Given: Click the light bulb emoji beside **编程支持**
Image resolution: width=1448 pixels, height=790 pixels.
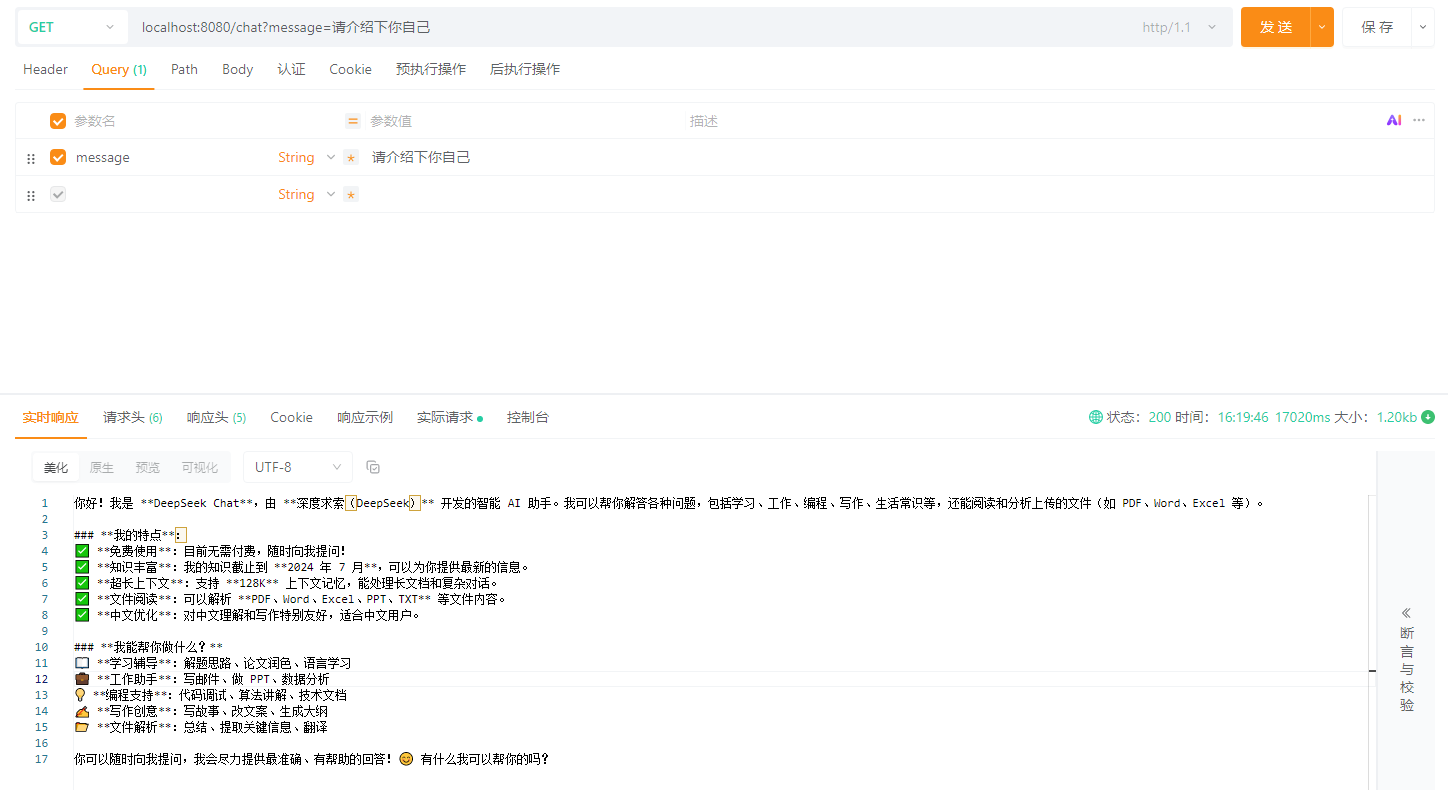Looking at the screenshot, I should 80,695.
